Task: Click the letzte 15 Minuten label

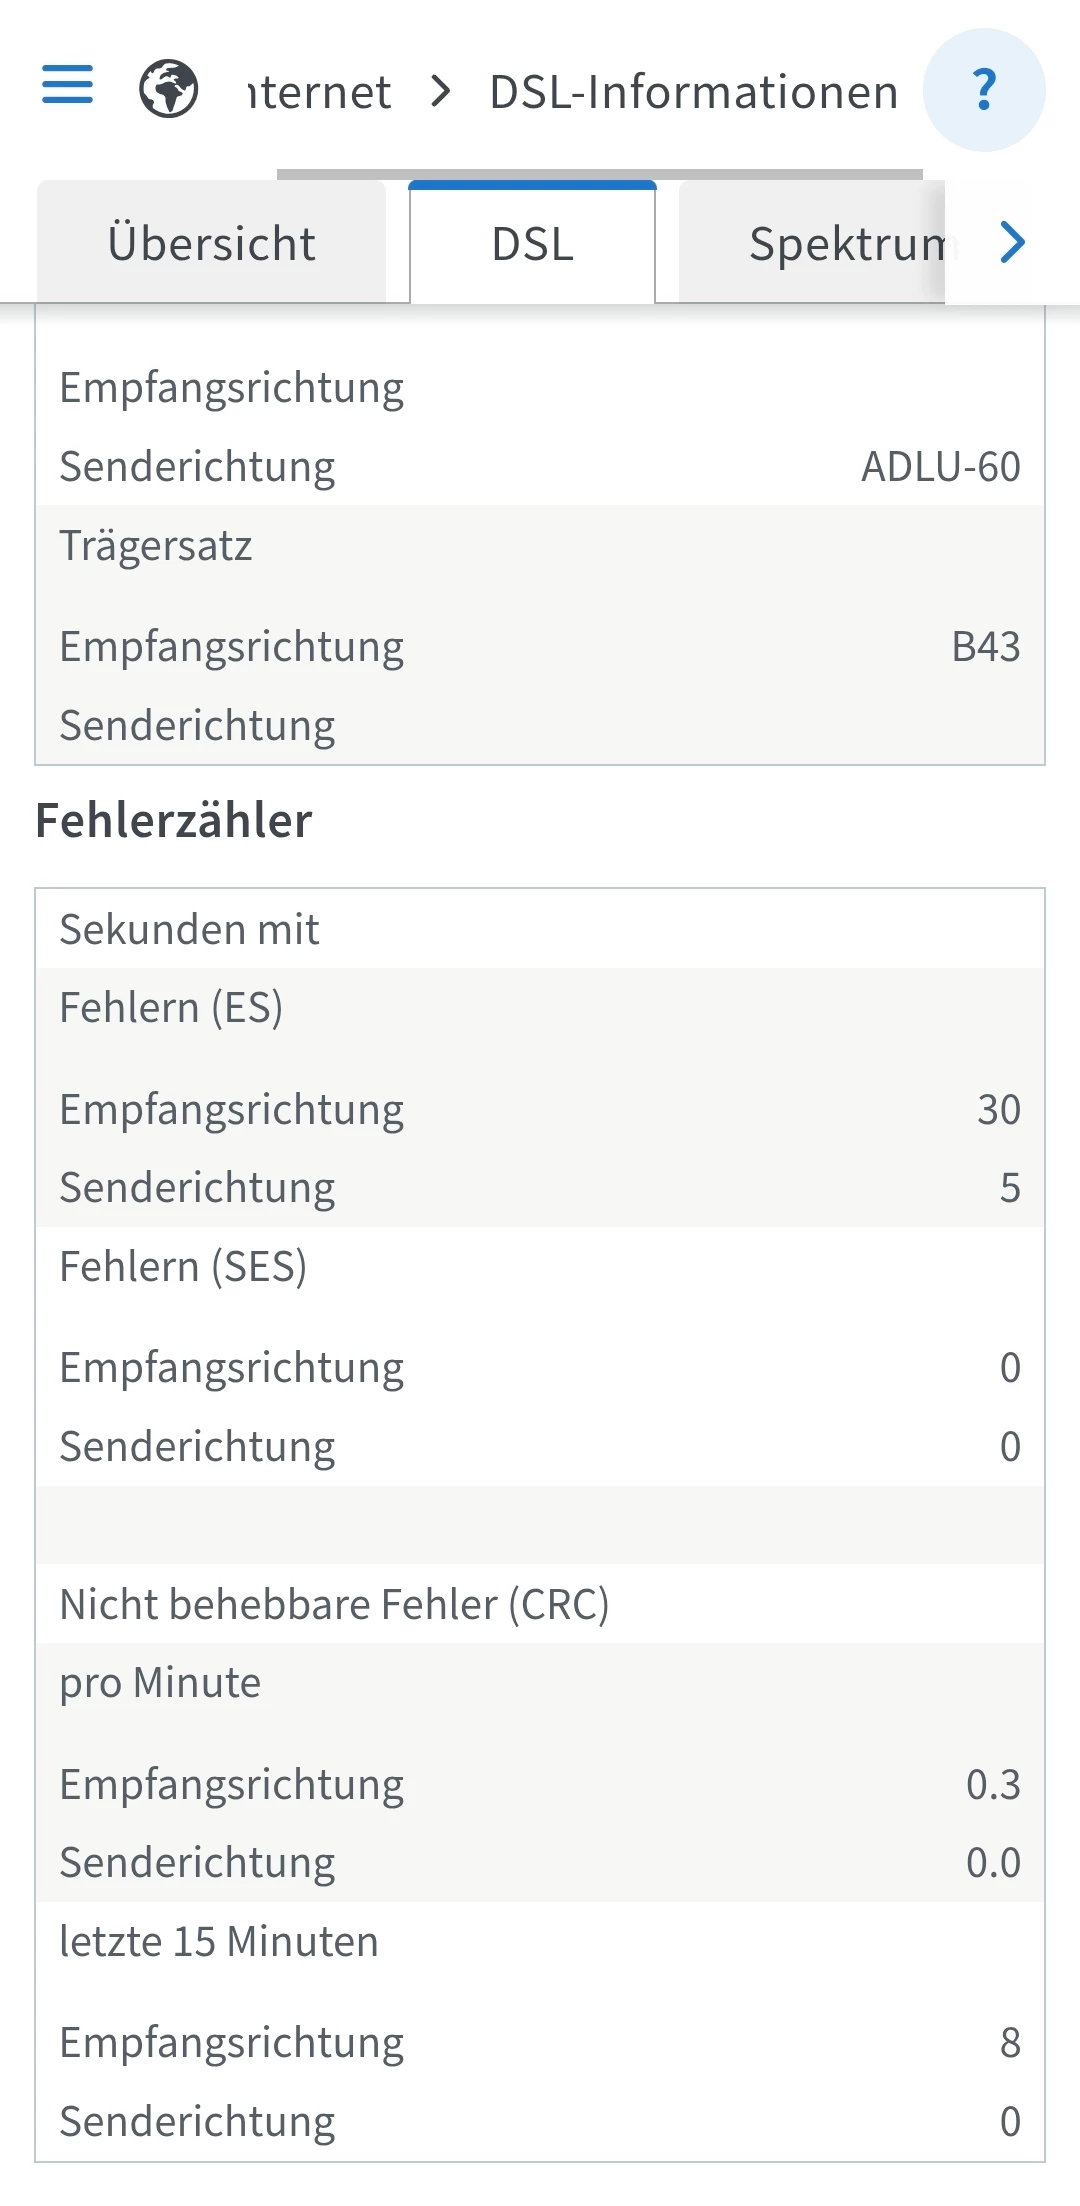Action: 219,1941
